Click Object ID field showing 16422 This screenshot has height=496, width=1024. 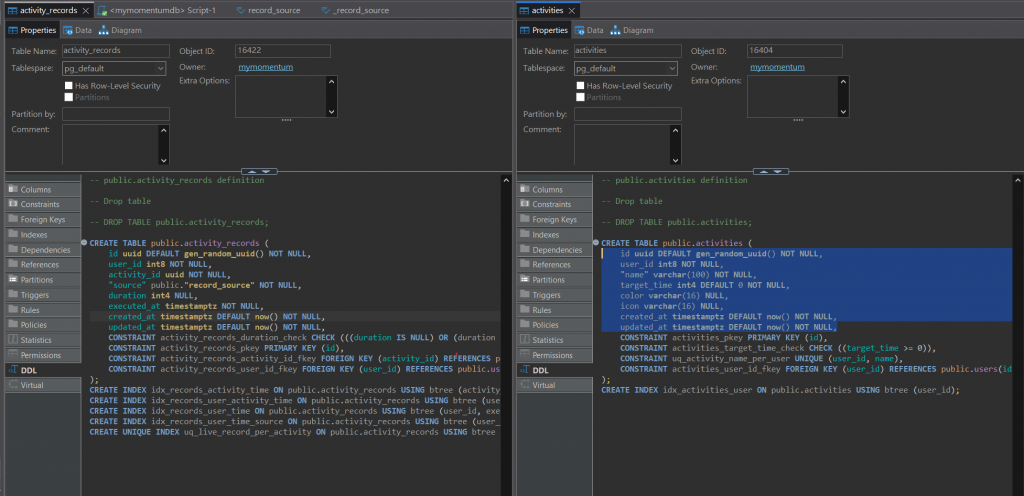click(283, 51)
